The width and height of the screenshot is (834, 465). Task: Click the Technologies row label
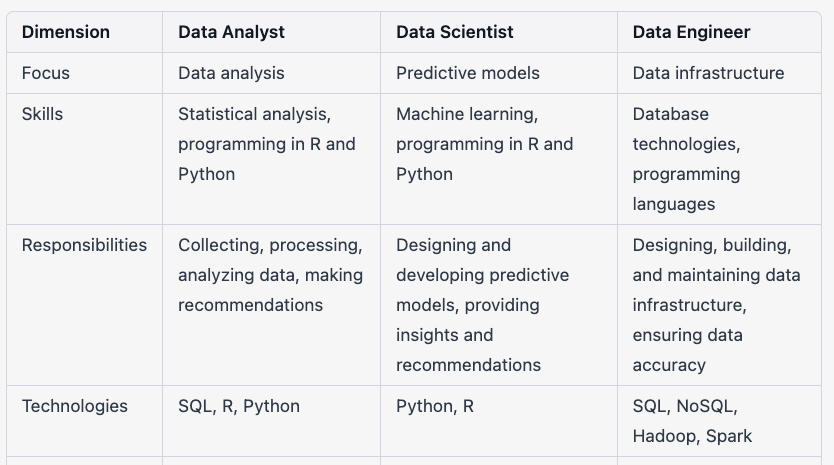(75, 406)
